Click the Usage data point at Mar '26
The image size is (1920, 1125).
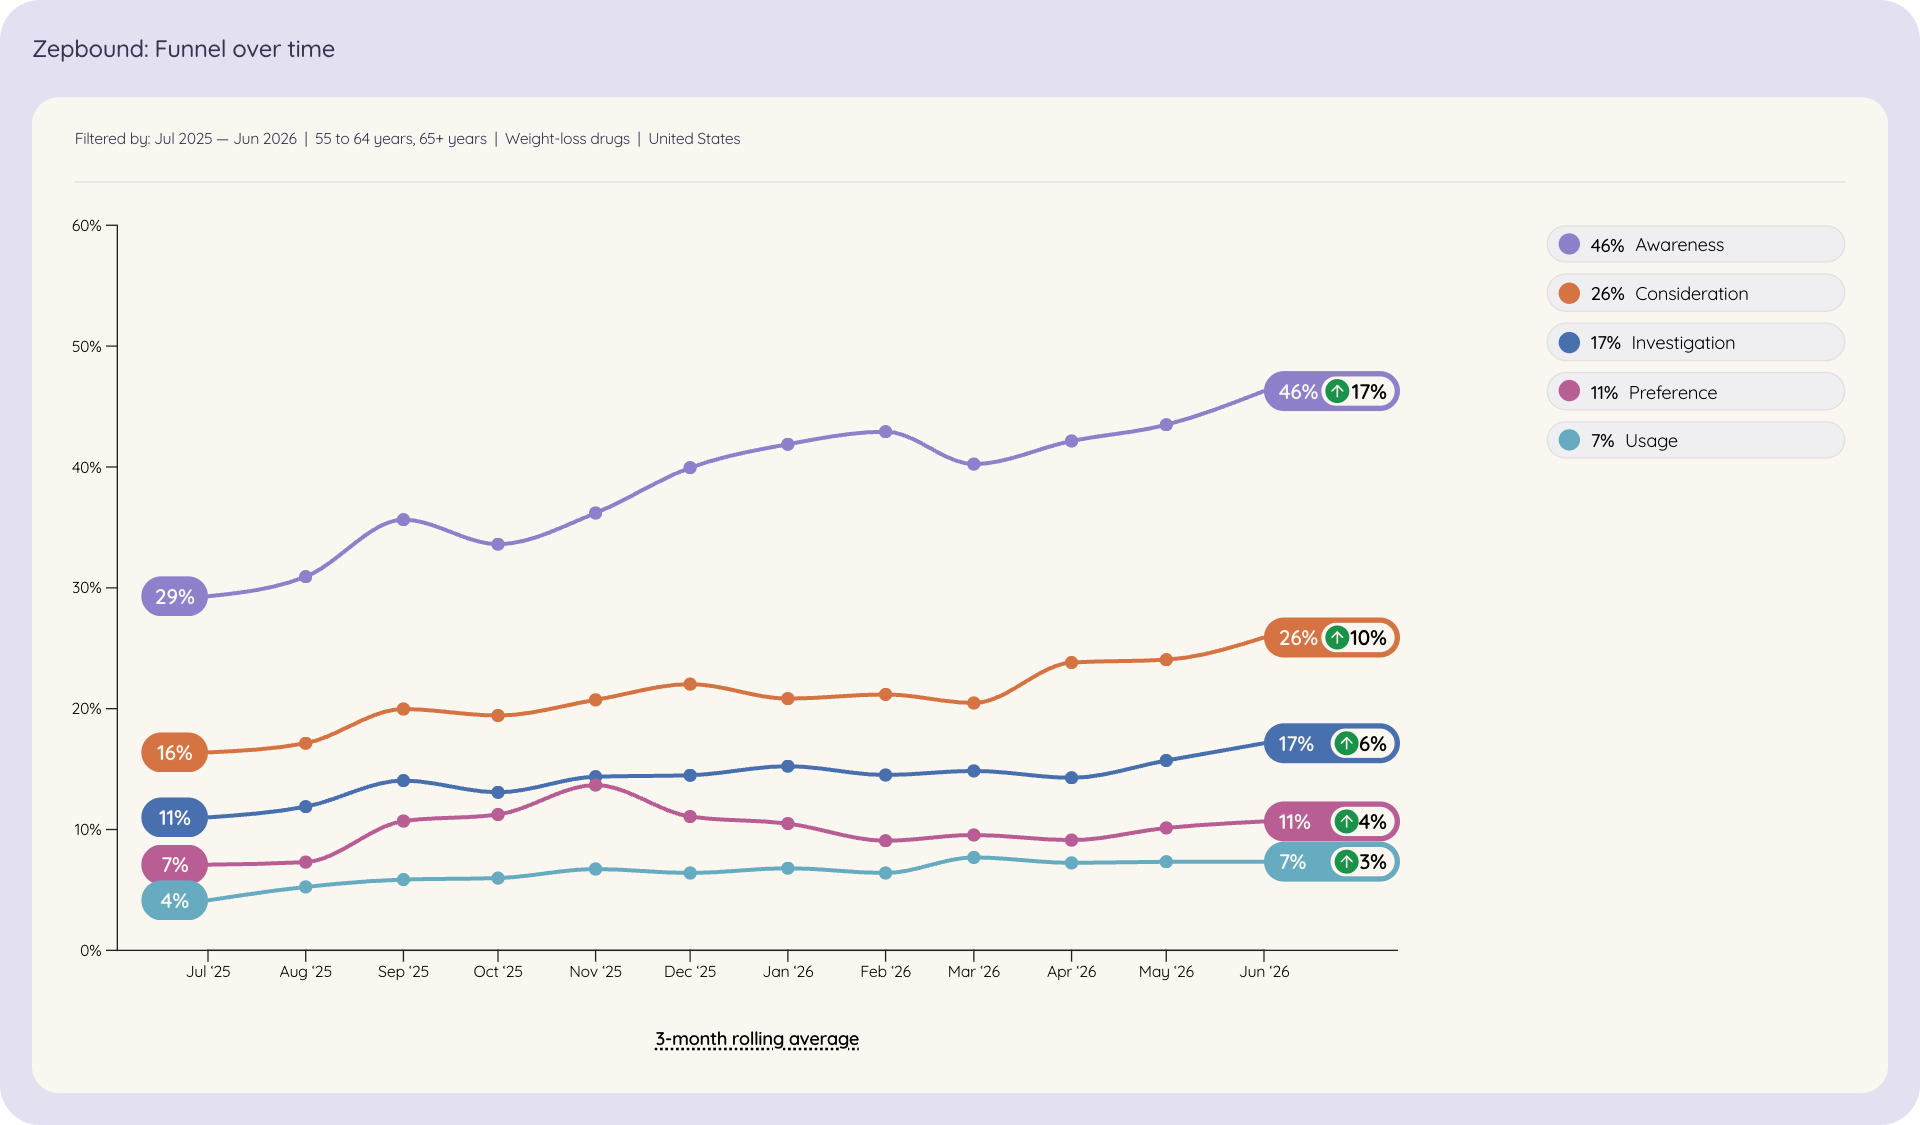pos(973,858)
